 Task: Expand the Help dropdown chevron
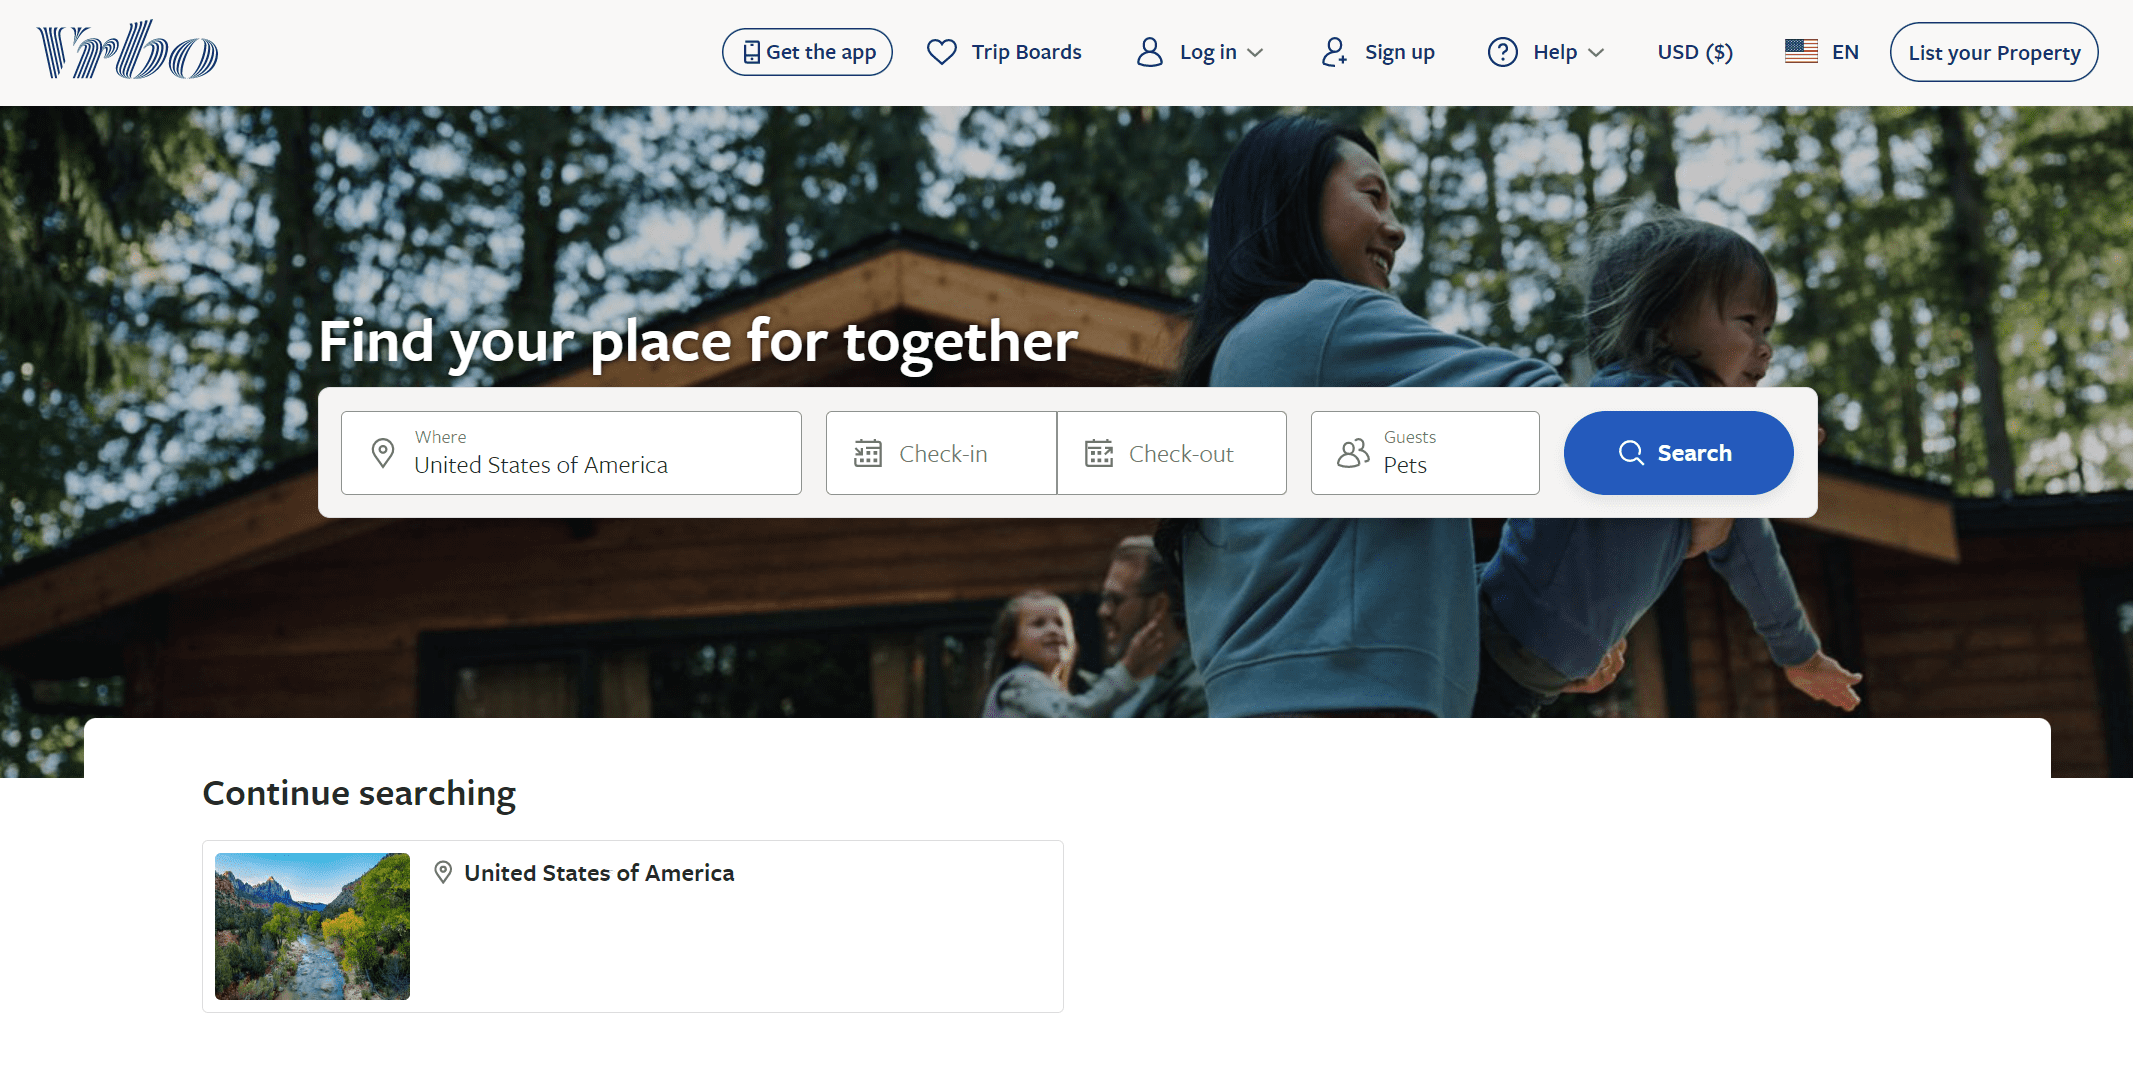(x=1596, y=53)
